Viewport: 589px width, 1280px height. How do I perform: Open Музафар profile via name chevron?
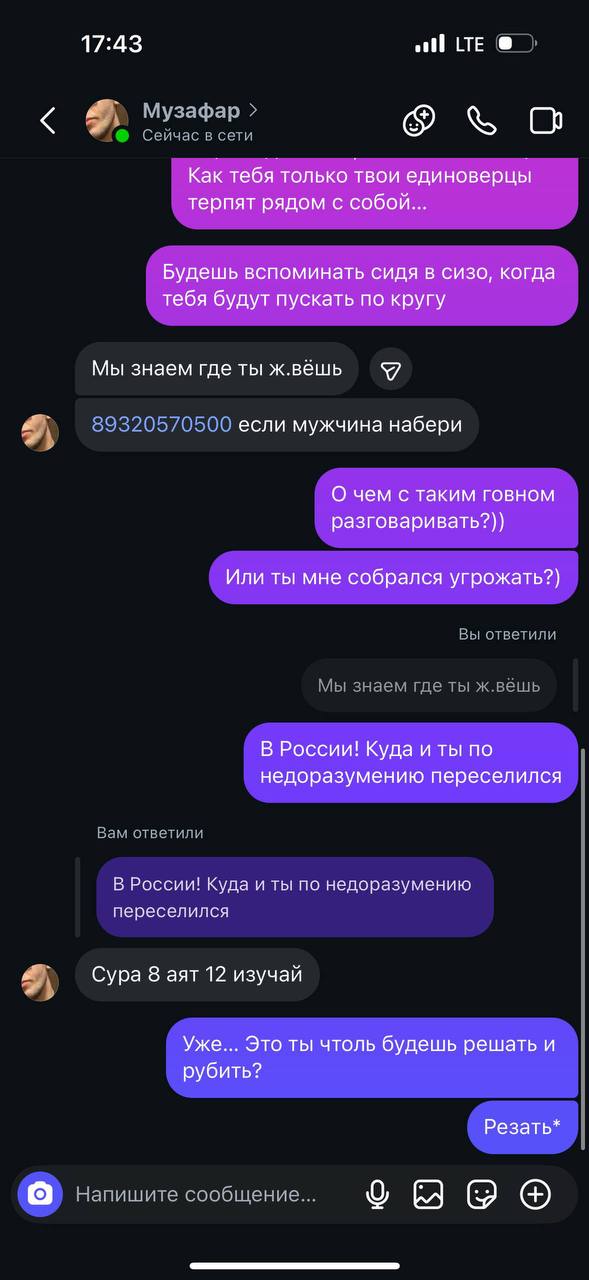tap(254, 109)
